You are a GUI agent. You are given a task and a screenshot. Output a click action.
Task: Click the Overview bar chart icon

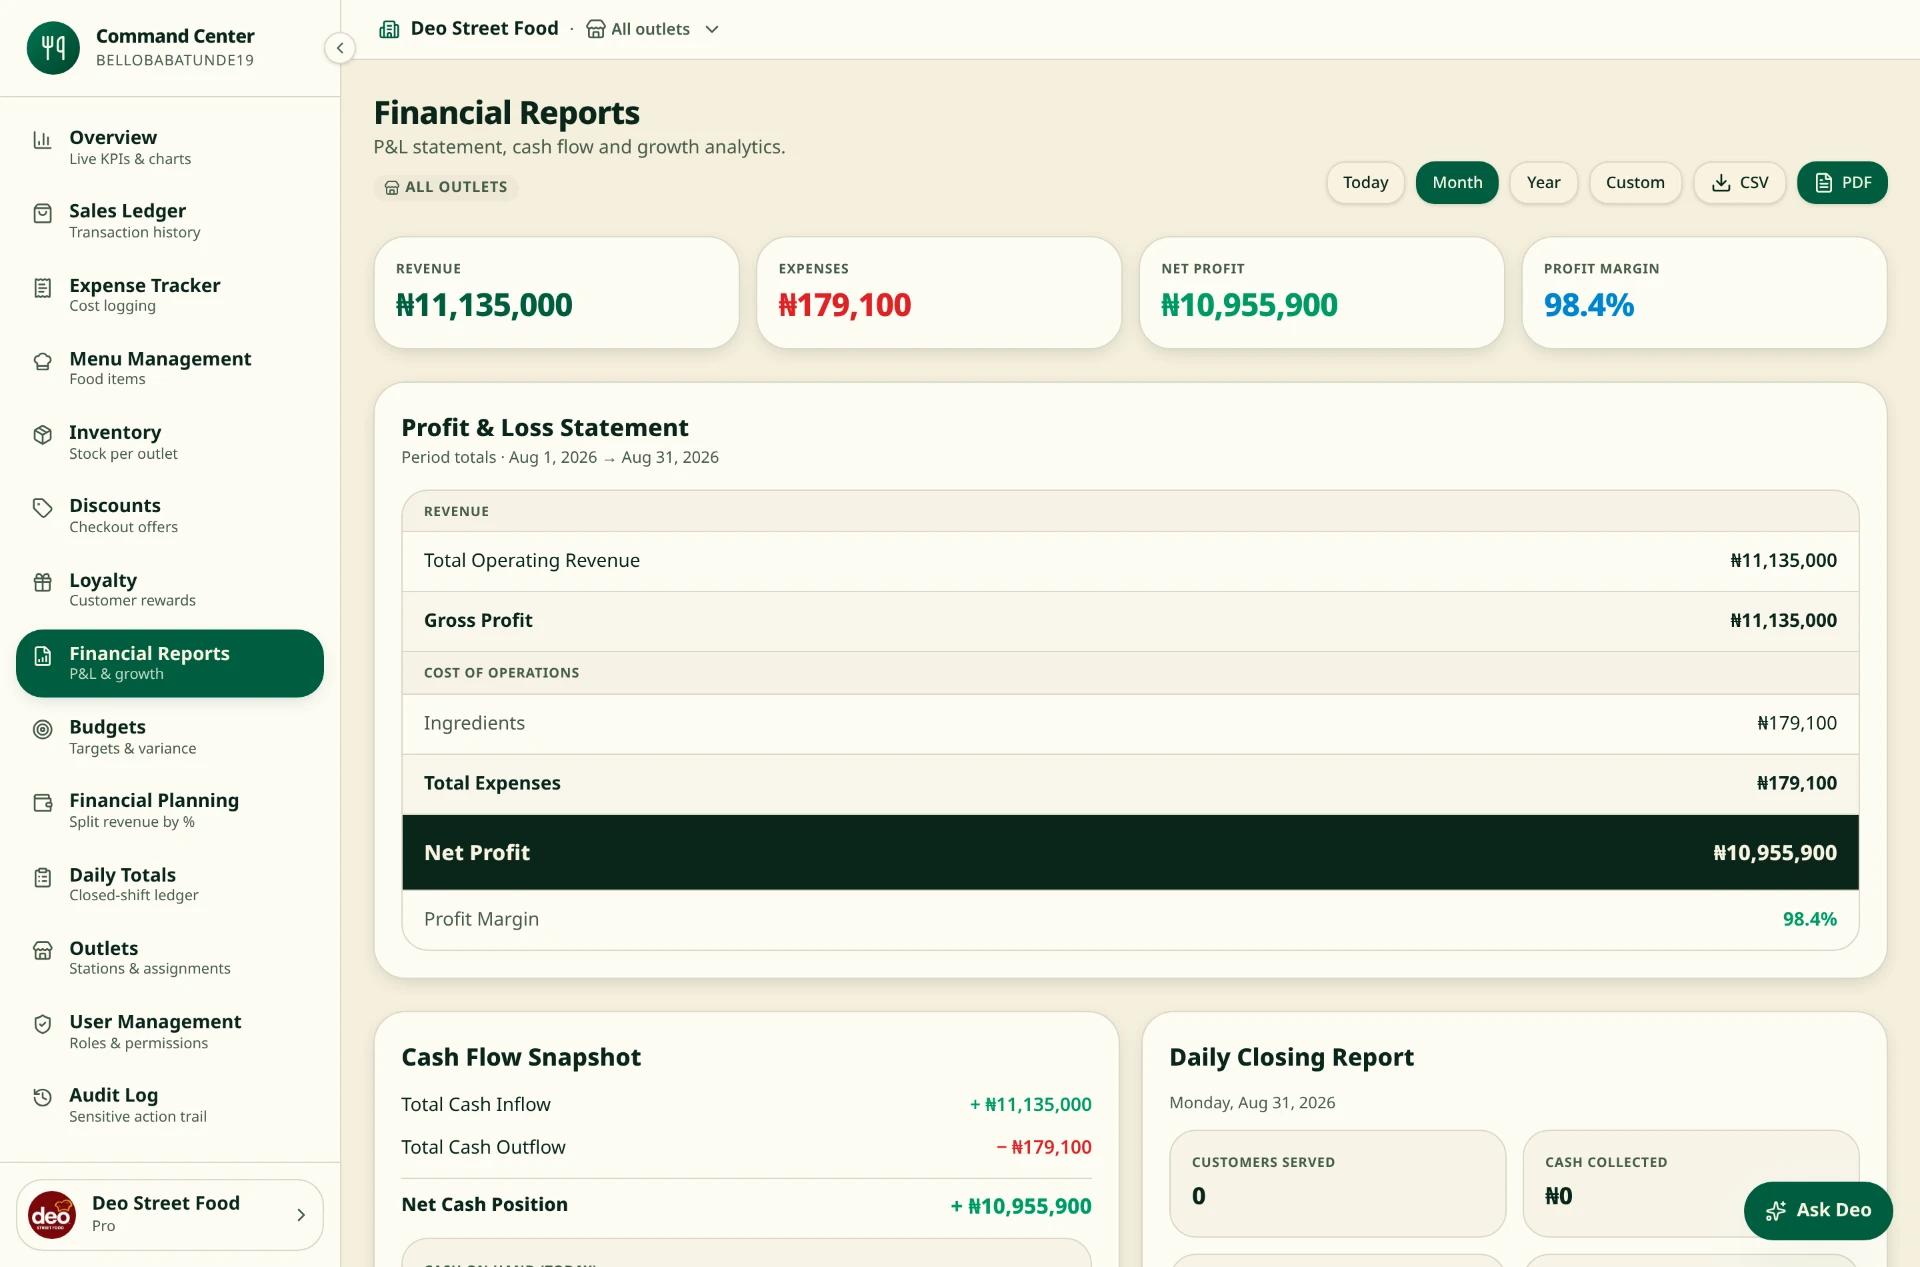tap(42, 140)
